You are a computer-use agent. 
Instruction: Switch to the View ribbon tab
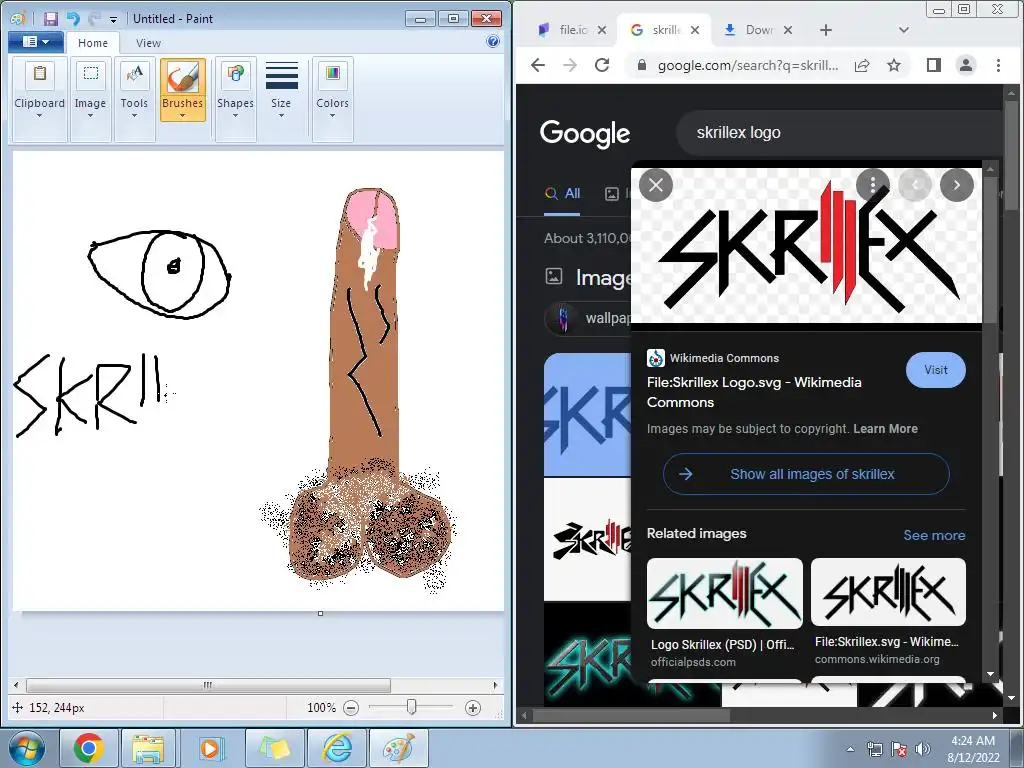[x=148, y=43]
